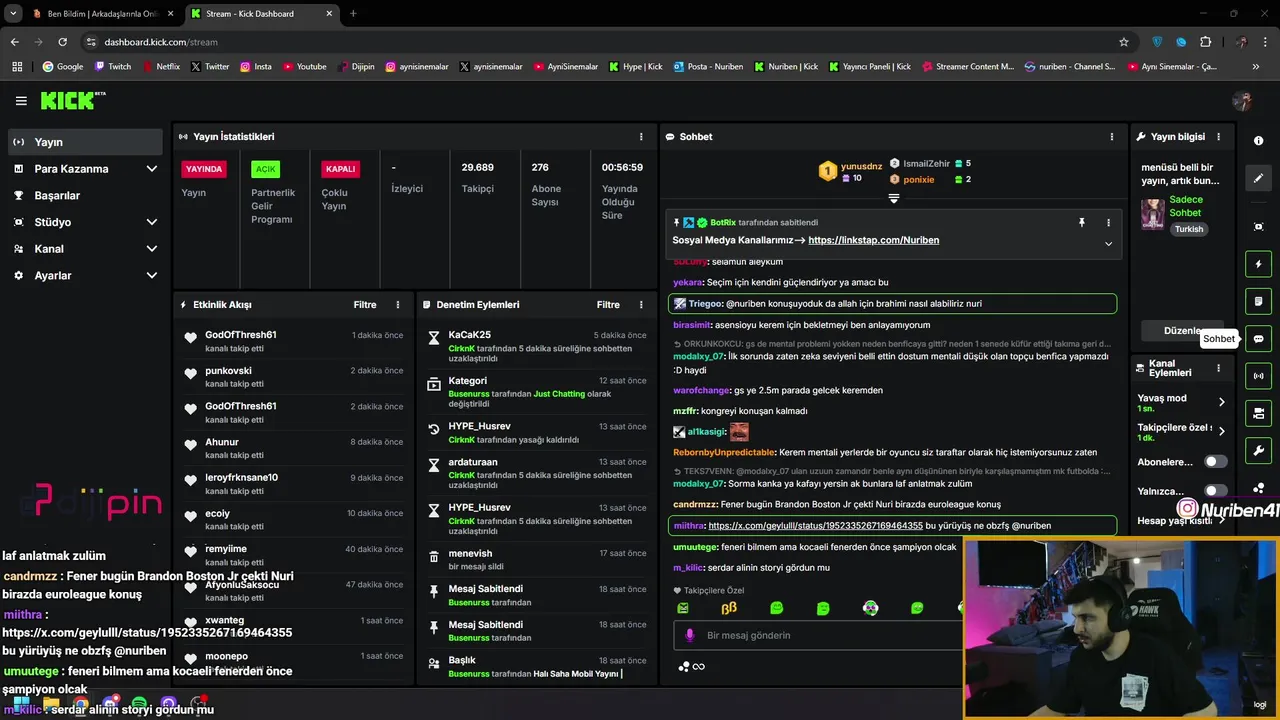Open the info icon in the right toolbar
This screenshot has height=720, width=1280.
pyautogui.click(x=1259, y=141)
